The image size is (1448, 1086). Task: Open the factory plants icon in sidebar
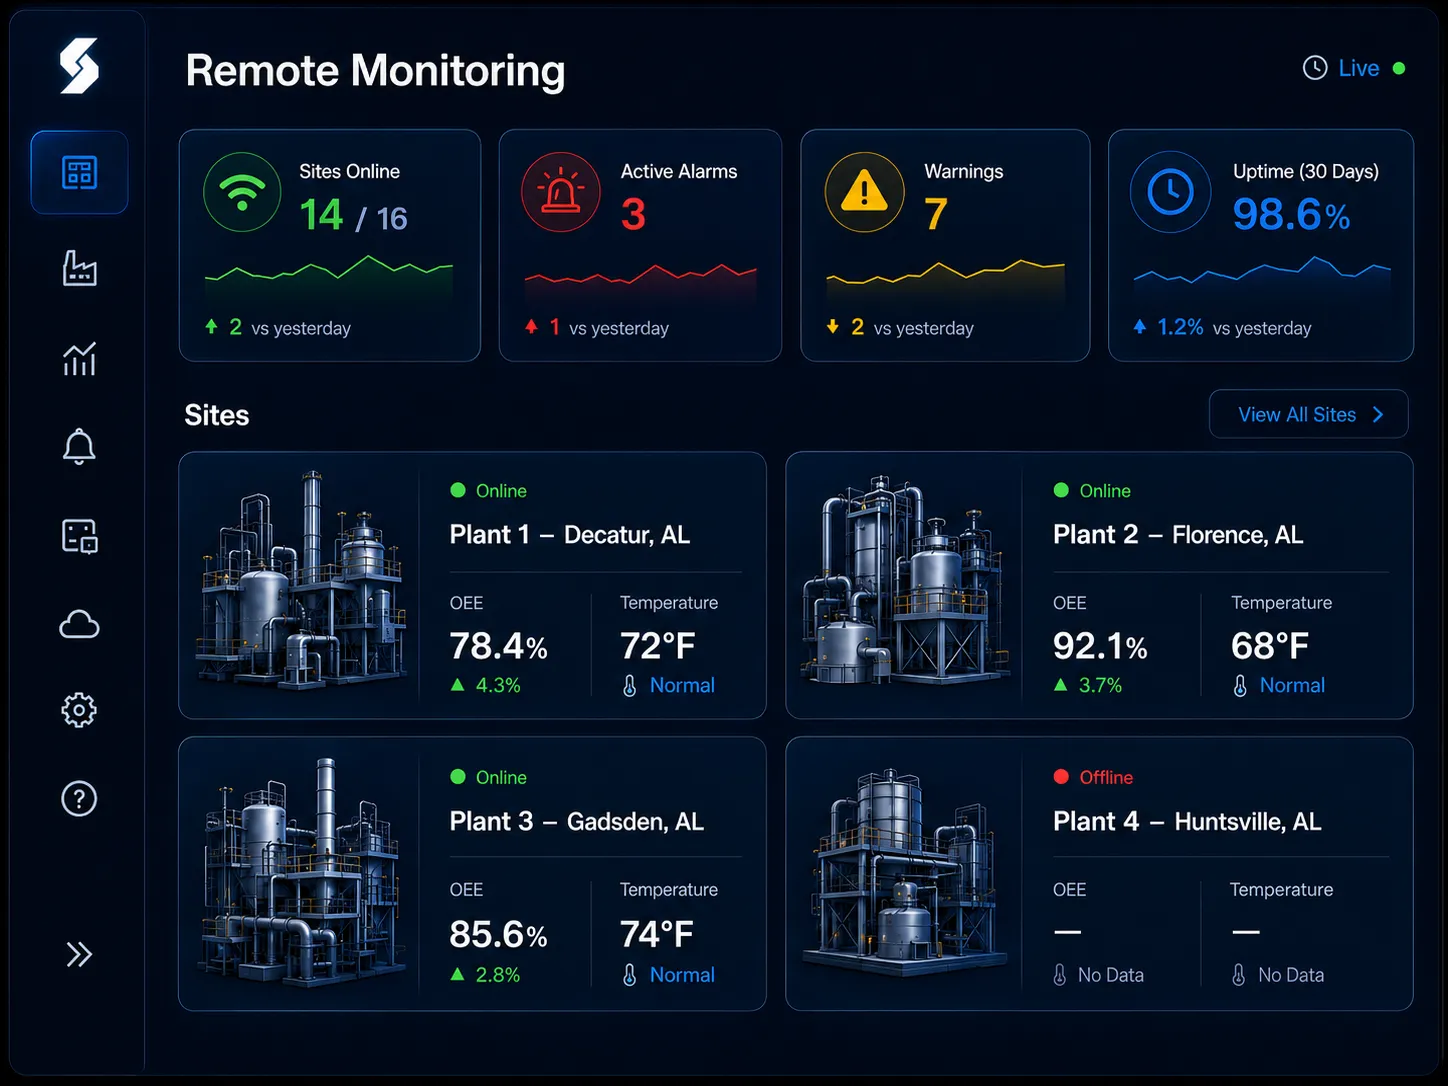click(79, 267)
